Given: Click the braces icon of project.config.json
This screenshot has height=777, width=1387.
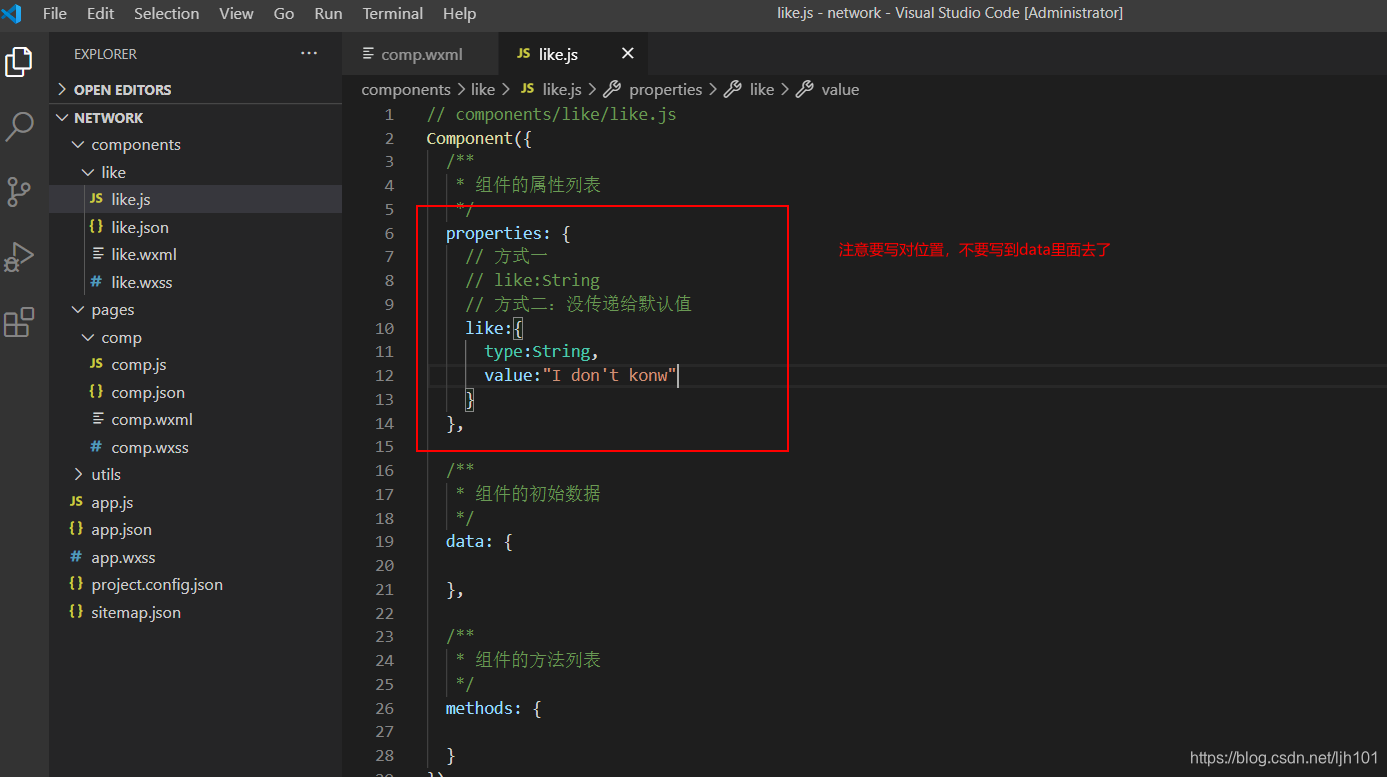Looking at the screenshot, I should coord(76,584).
